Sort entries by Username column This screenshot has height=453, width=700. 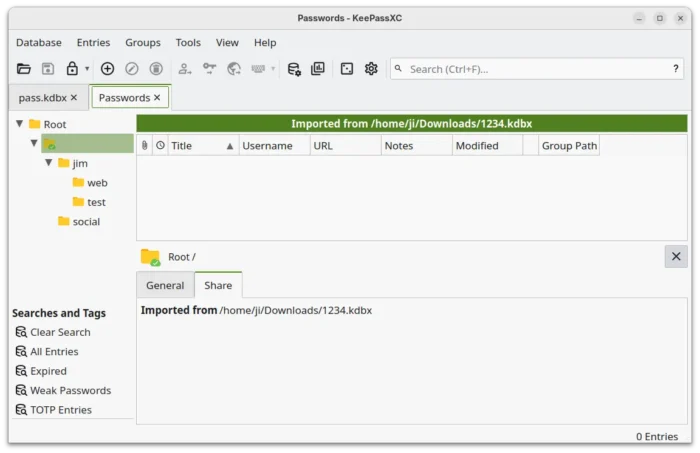tap(275, 145)
